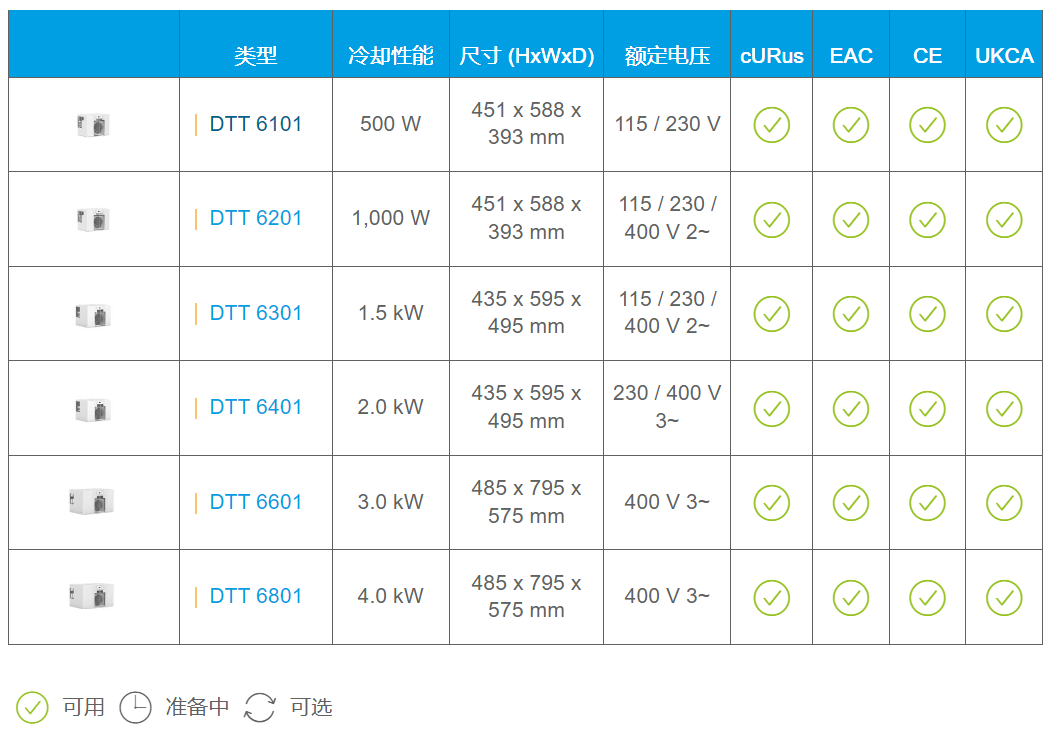
Task: Click the DTT 6101 product thumbnail image
Action: tap(93, 125)
